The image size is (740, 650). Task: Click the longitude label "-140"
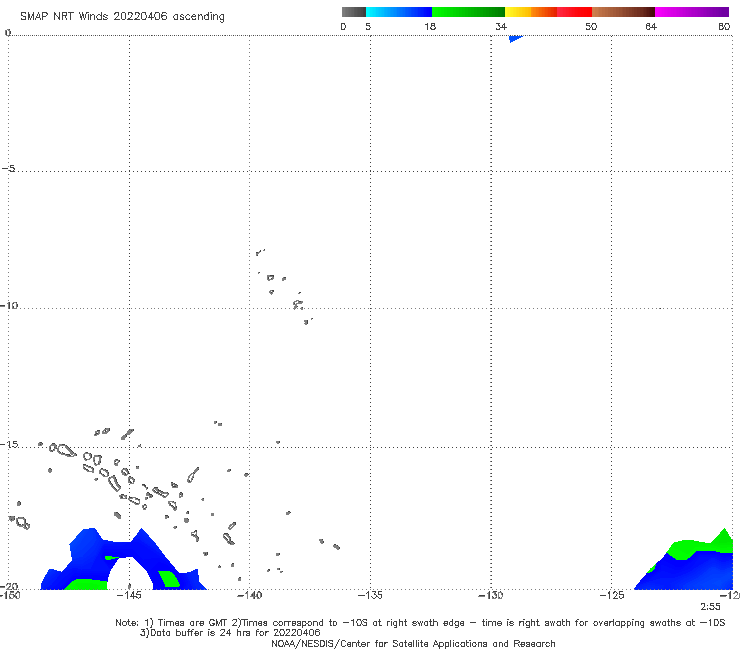coord(249,595)
